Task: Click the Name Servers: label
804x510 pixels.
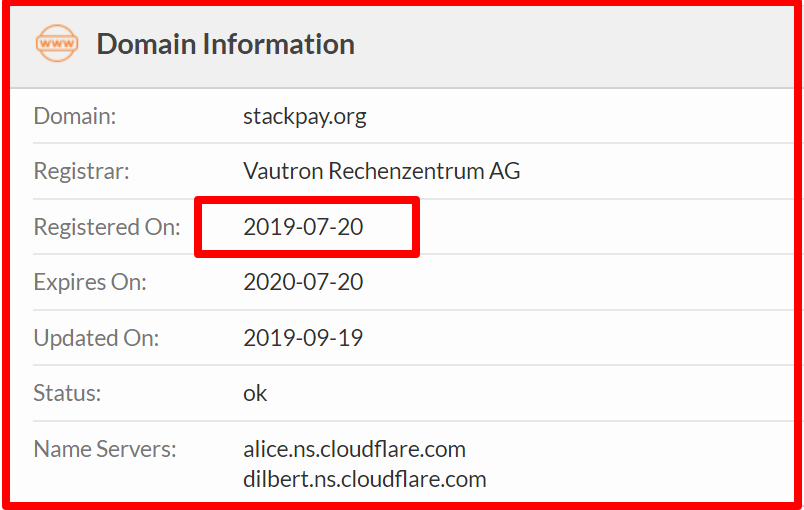Action: tap(105, 450)
